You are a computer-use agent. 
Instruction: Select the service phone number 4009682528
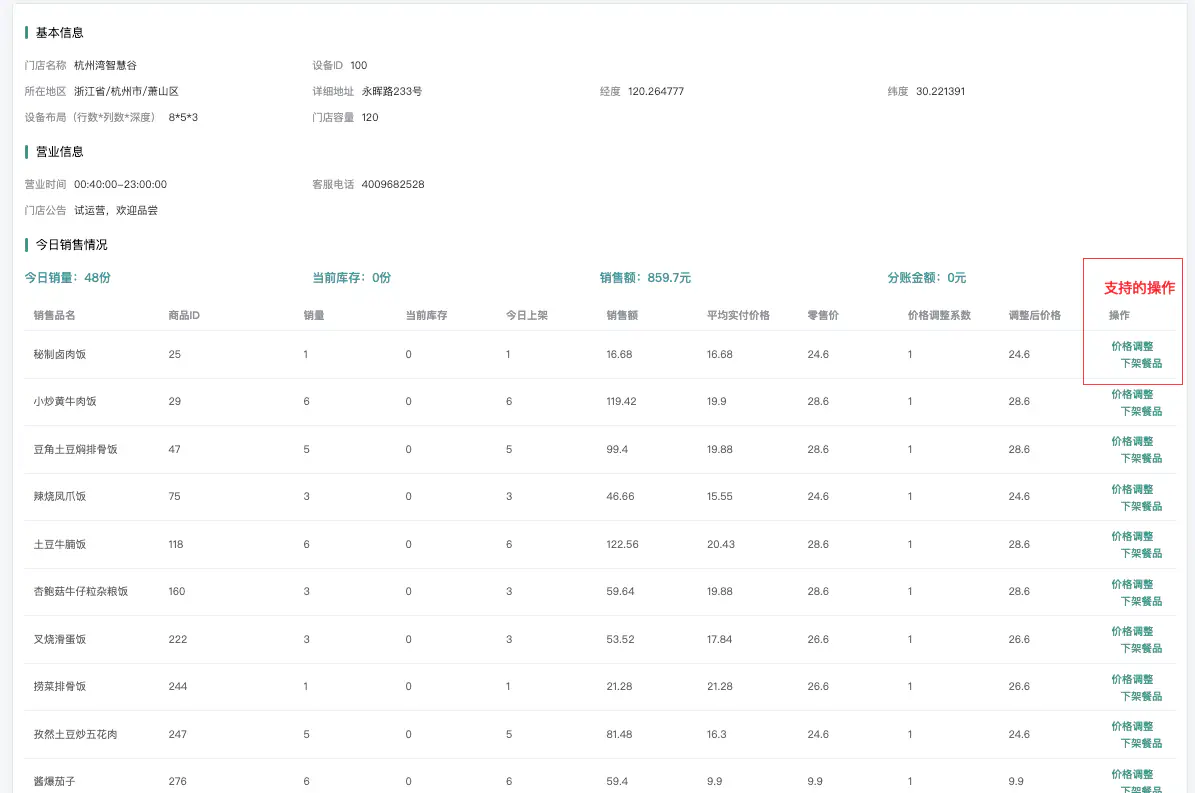click(x=393, y=184)
